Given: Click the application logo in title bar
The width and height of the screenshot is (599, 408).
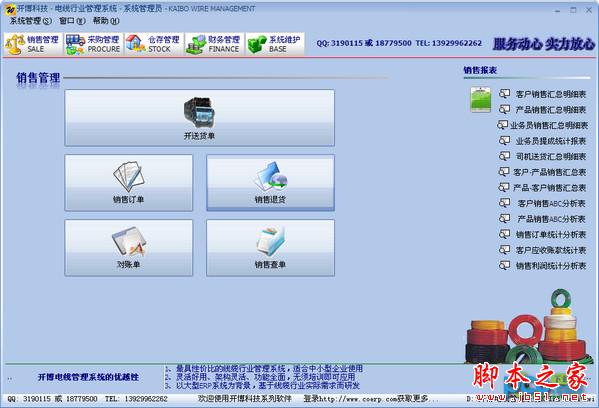Looking at the screenshot, I should (10, 9).
